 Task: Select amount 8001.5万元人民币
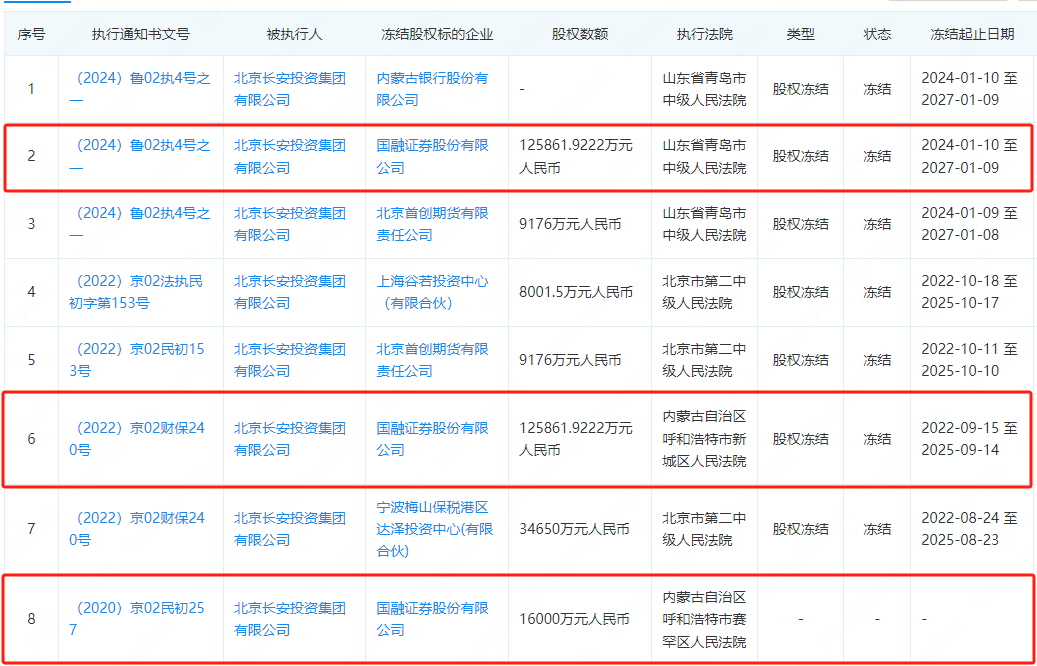[x=576, y=292]
